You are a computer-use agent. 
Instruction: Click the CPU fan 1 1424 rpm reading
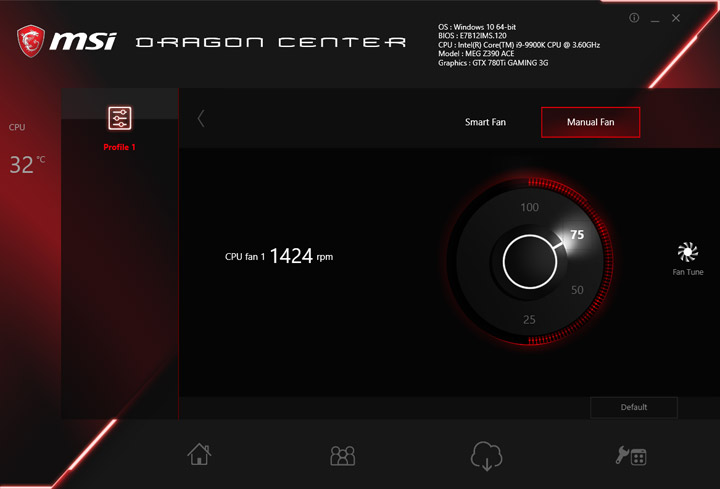[279, 256]
